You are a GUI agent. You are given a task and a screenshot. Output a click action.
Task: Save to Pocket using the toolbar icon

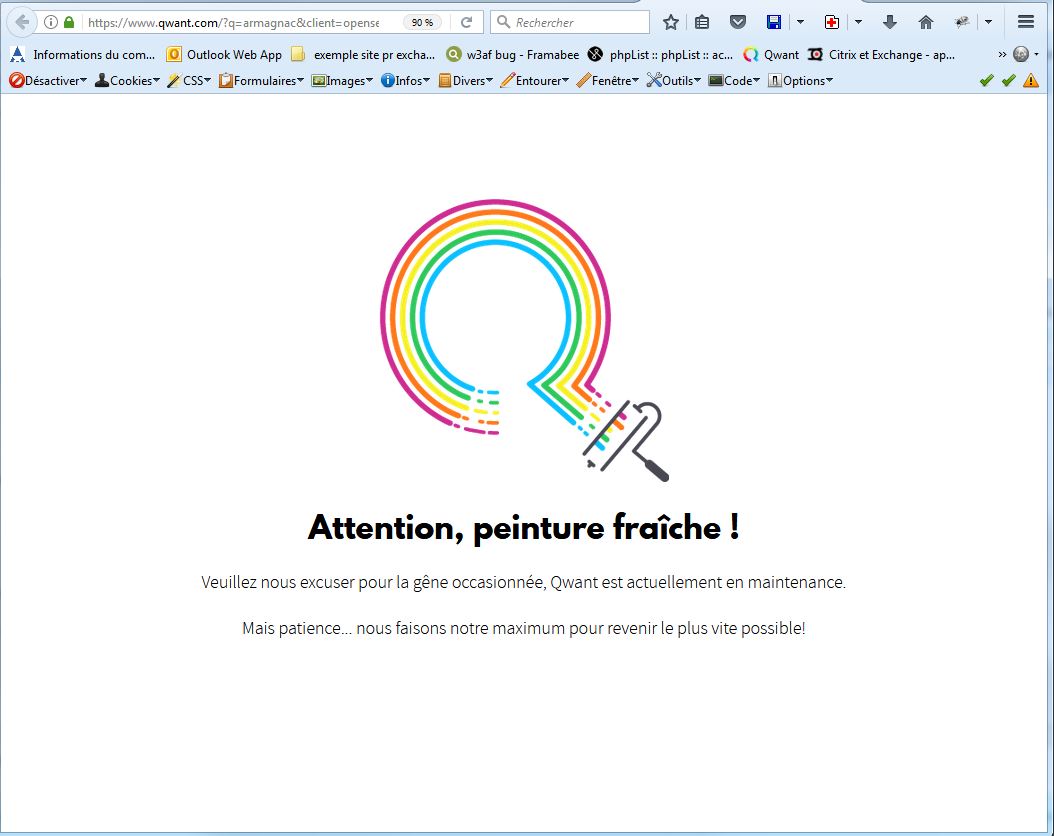click(x=737, y=22)
